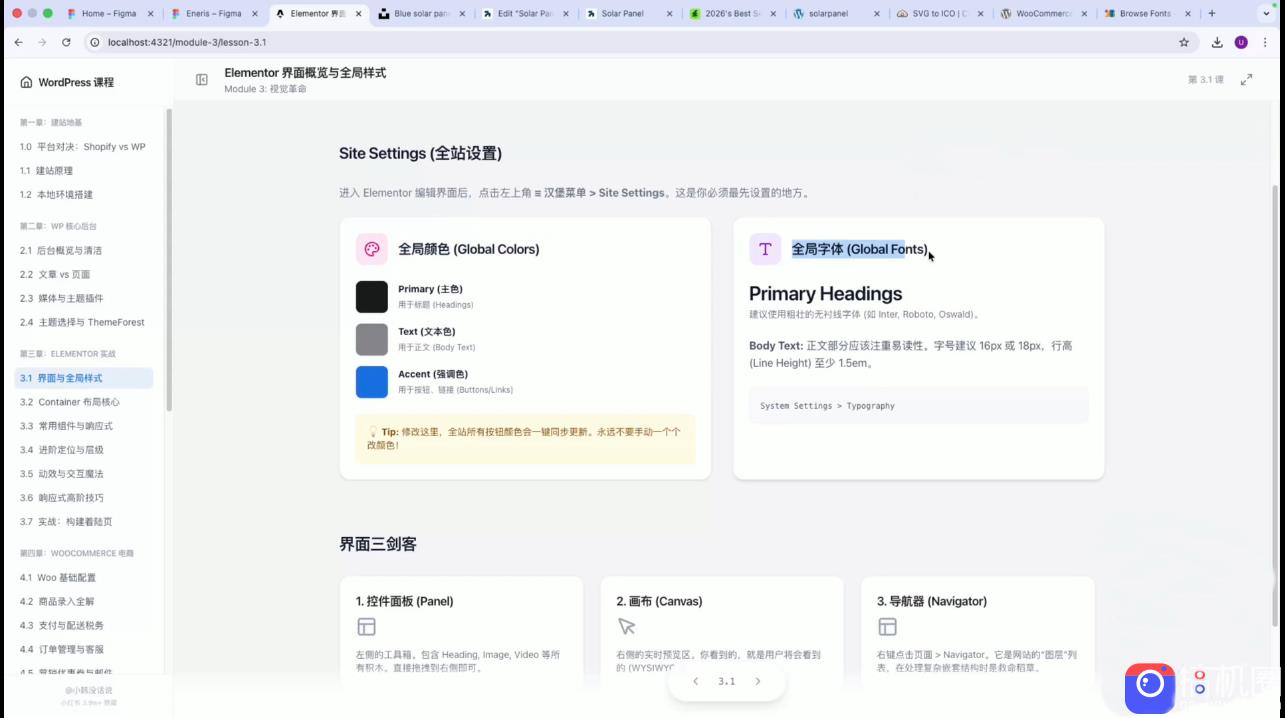Click the Global Fonts typography icon
Screen dimensions: 1285x718
pyautogui.click(x=765, y=249)
